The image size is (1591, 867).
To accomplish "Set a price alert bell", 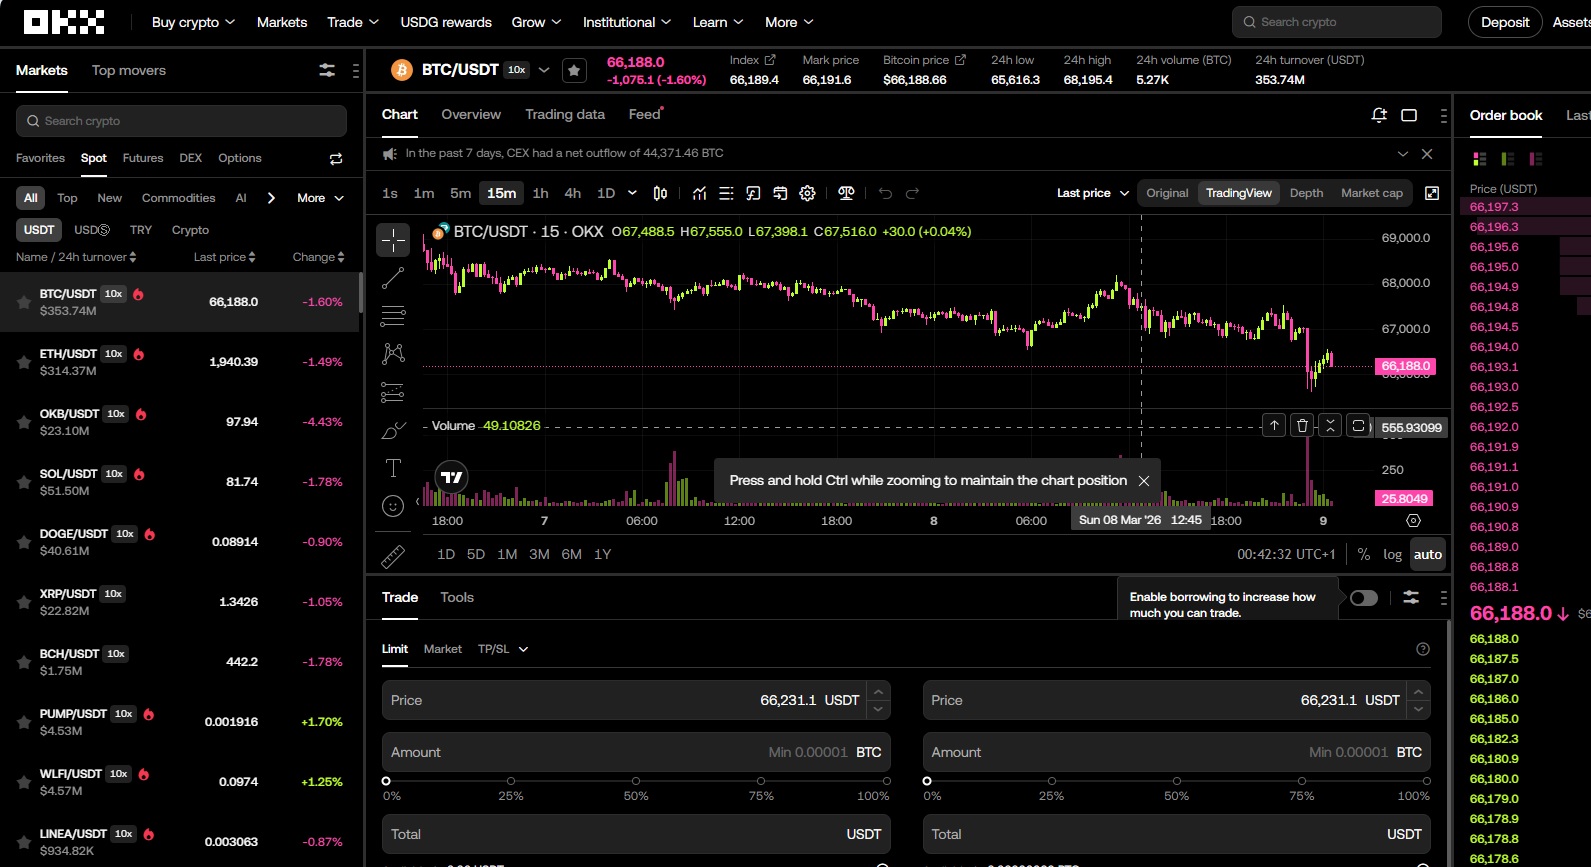I will (1379, 115).
